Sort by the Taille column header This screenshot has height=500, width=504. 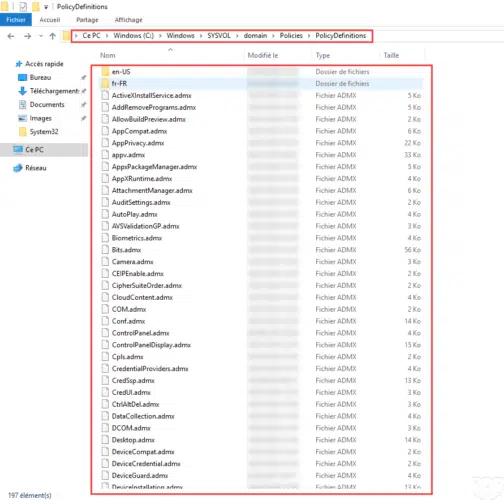391,55
